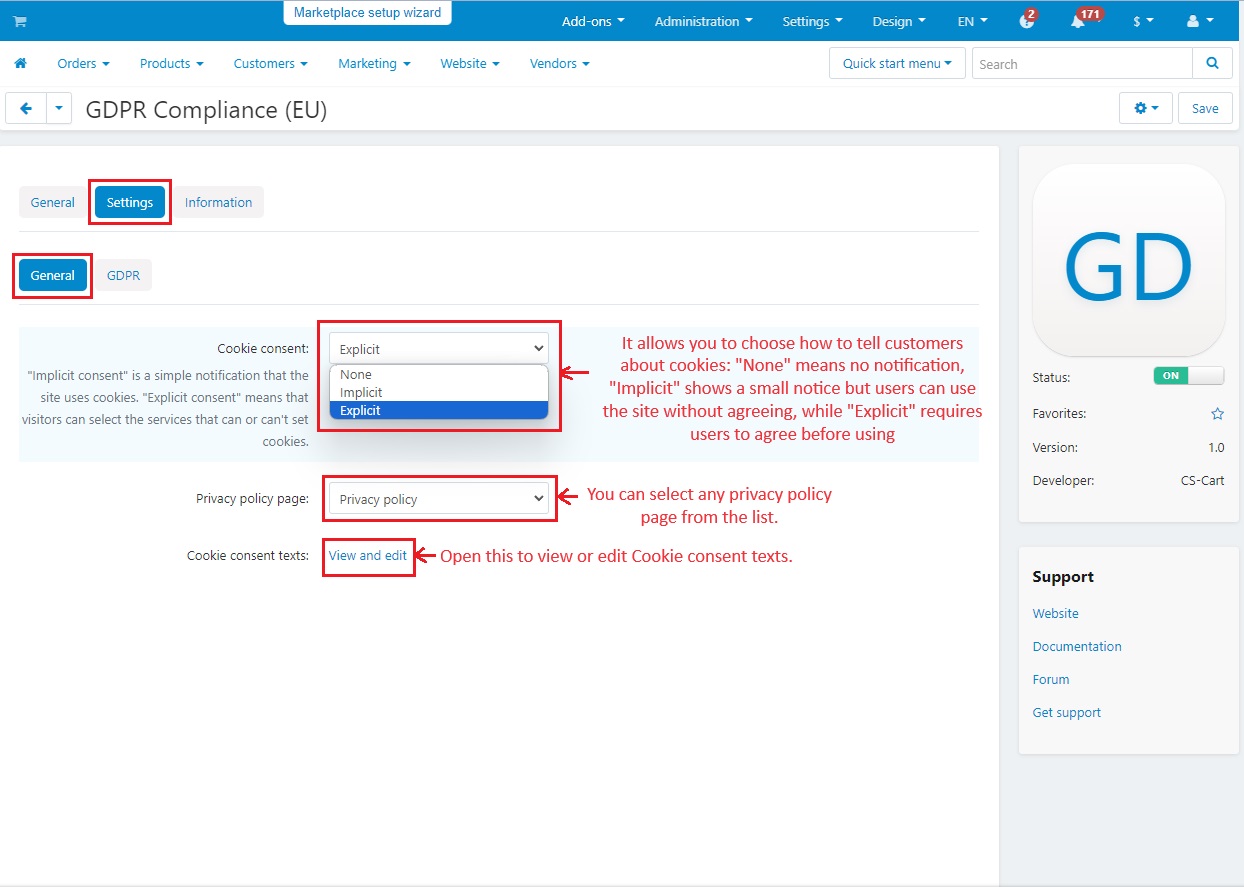
Task: Open the Quick start menu
Action: click(x=897, y=63)
